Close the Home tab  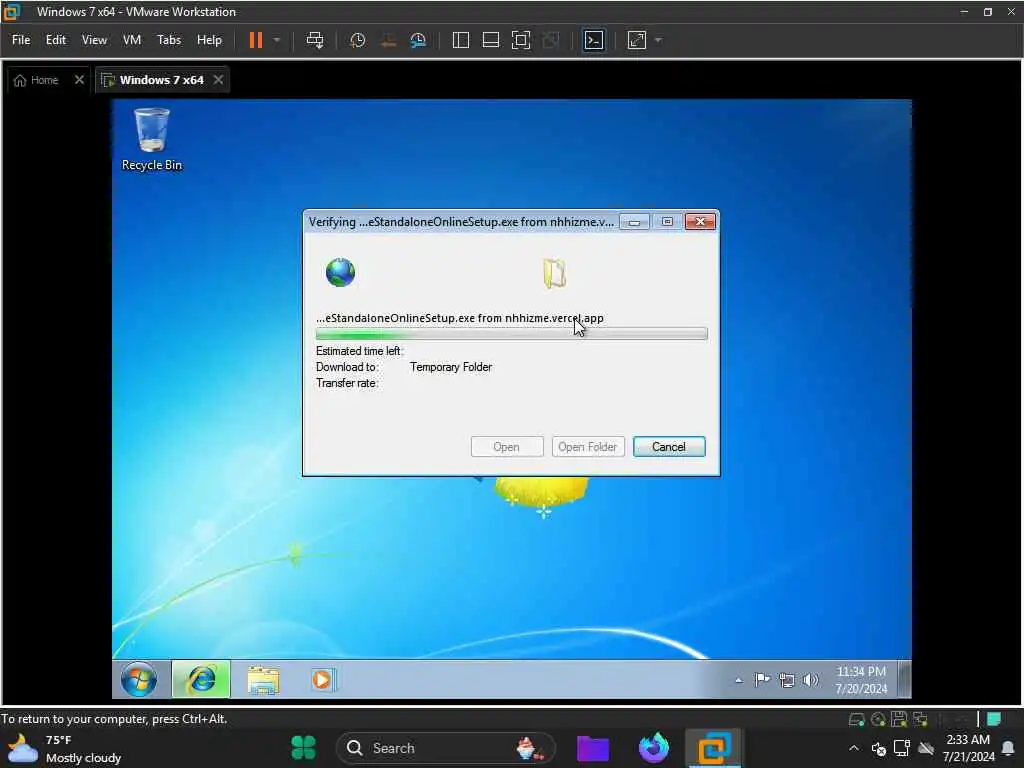point(79,80)
